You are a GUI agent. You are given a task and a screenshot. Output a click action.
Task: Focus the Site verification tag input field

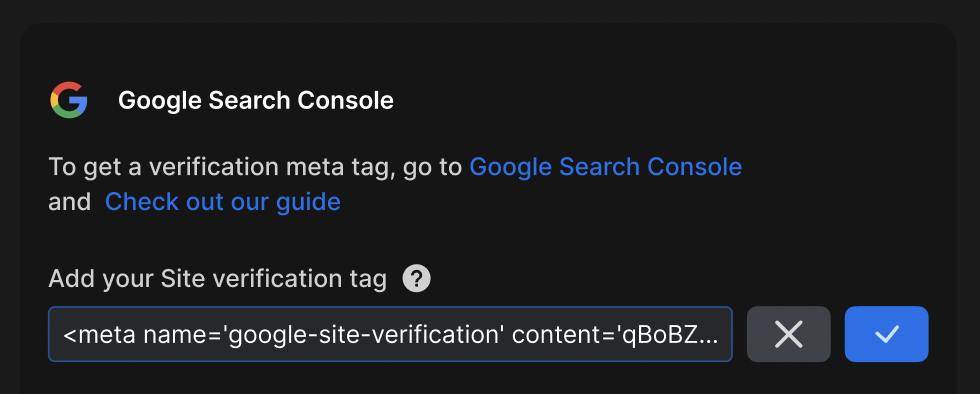pos(390,334)
